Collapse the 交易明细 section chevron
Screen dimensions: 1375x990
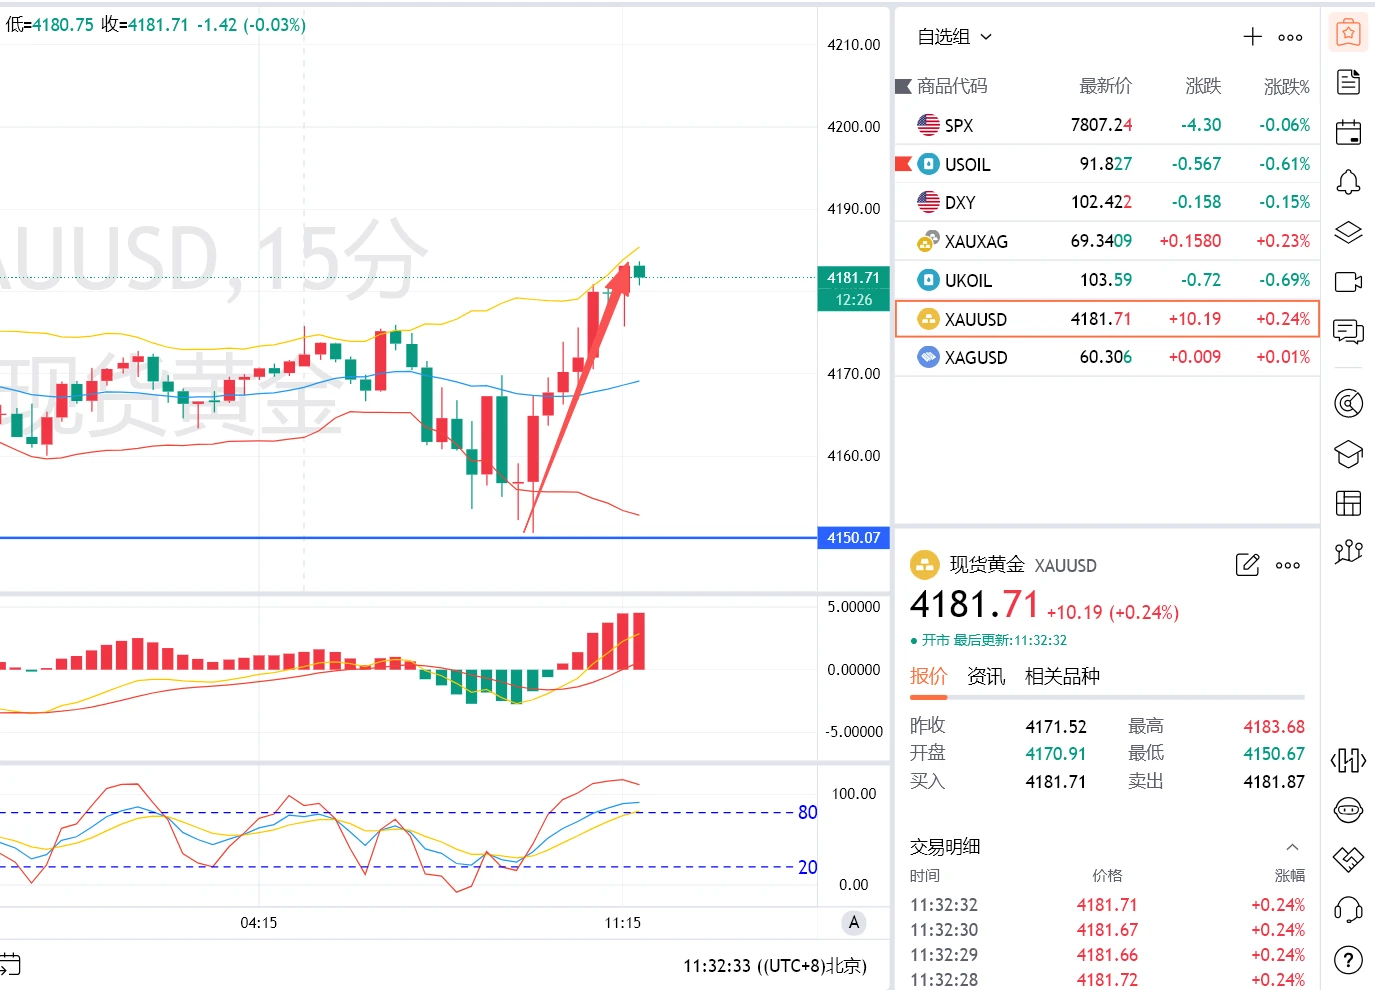(1292, 847)
